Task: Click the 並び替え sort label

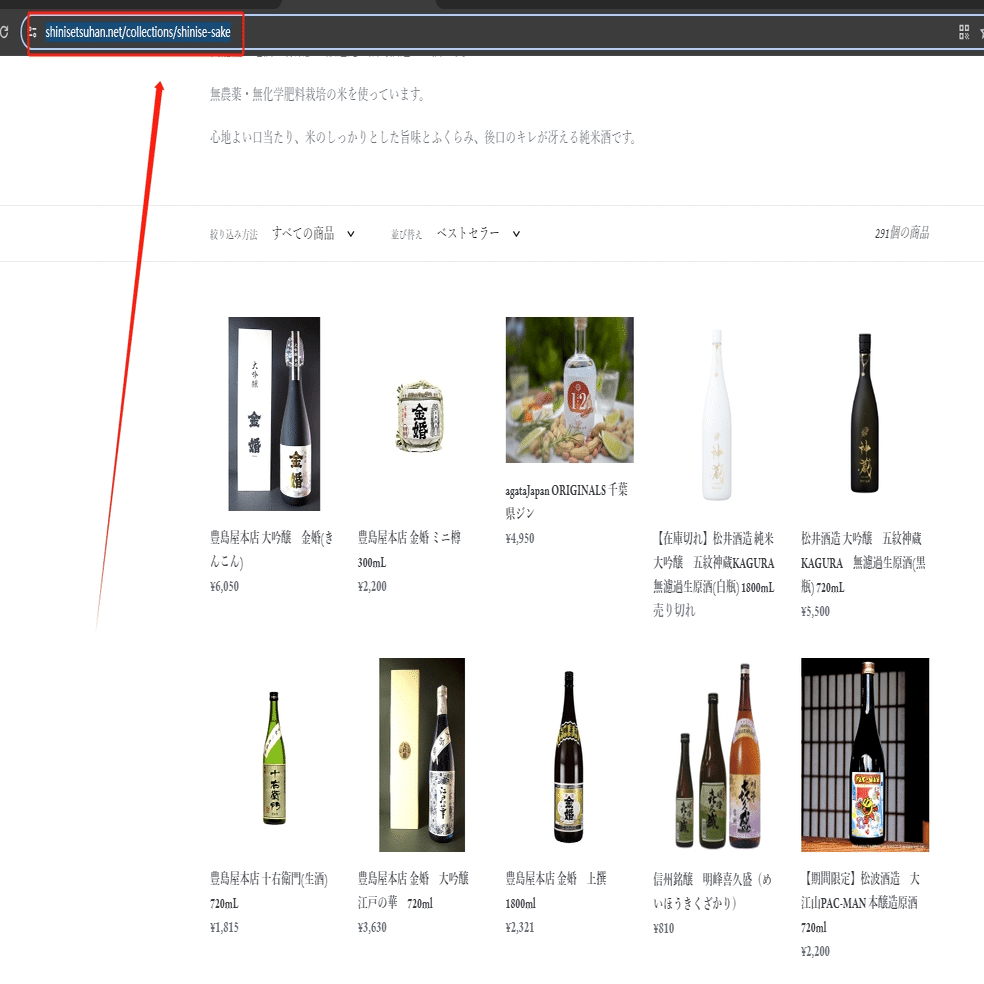Action: point(407,235)
